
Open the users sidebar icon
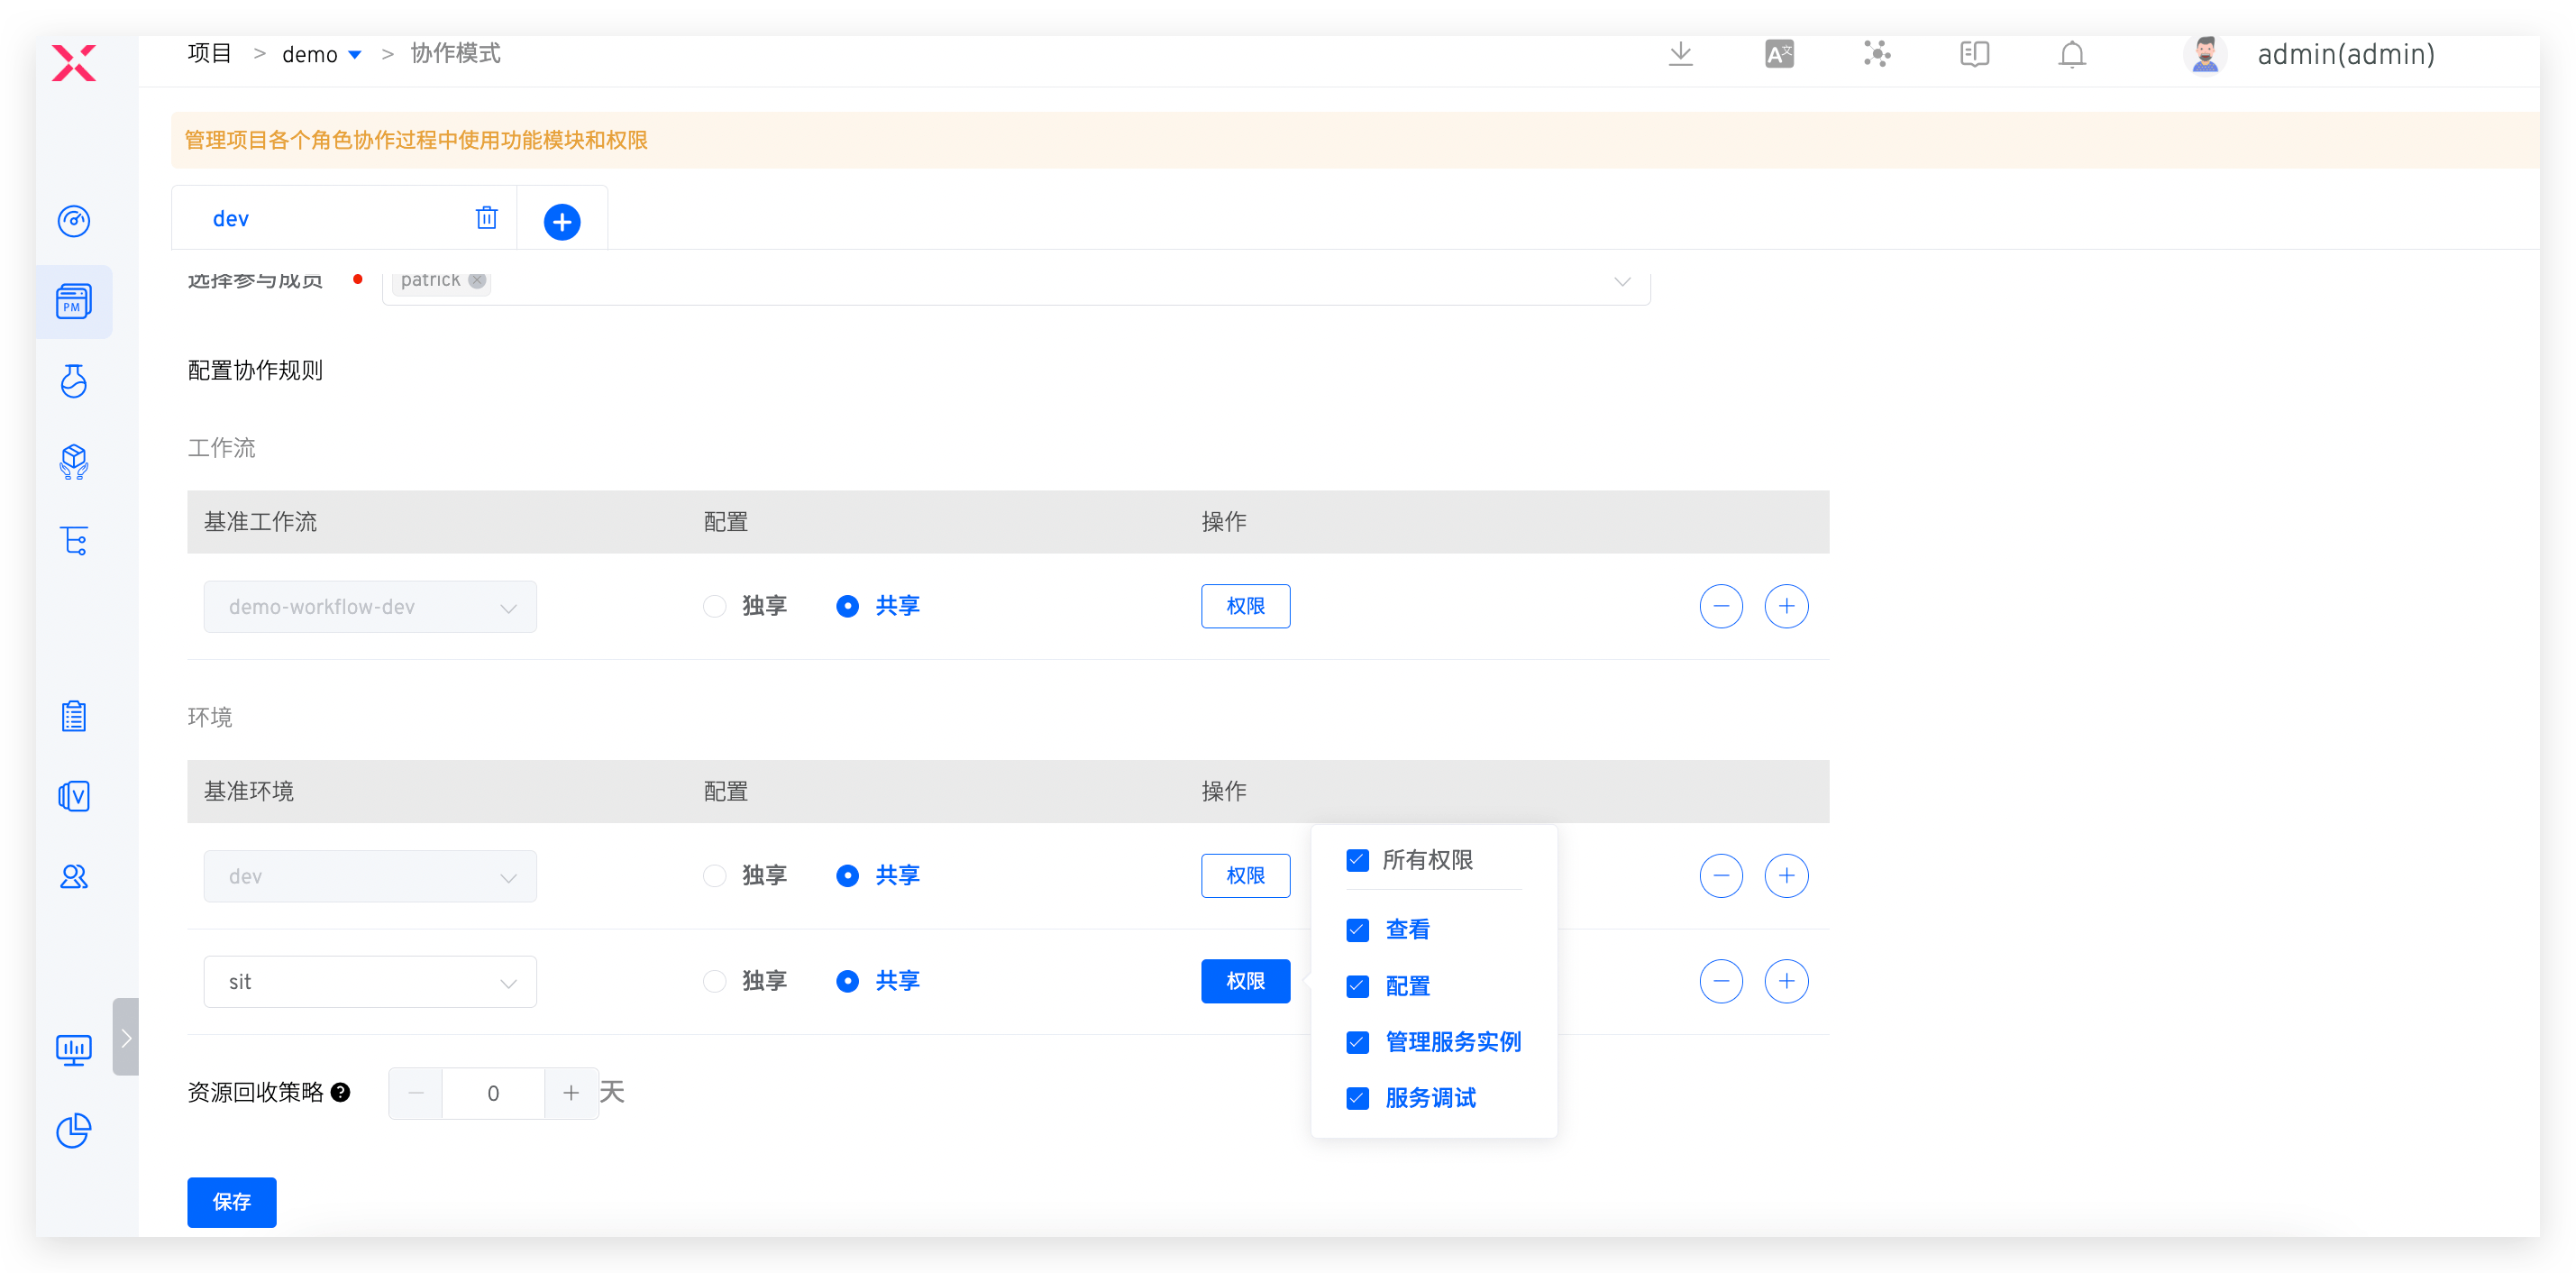click(x=74, y=876)
